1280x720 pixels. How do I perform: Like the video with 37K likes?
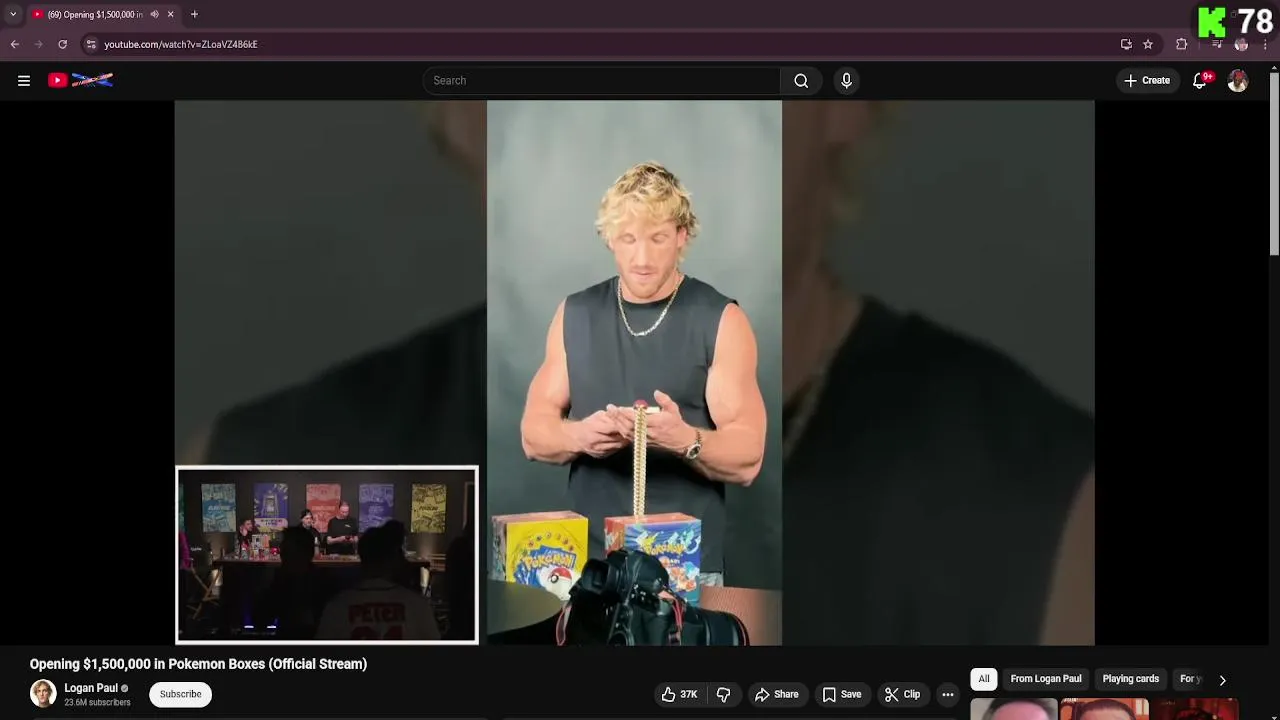point(679,694)
